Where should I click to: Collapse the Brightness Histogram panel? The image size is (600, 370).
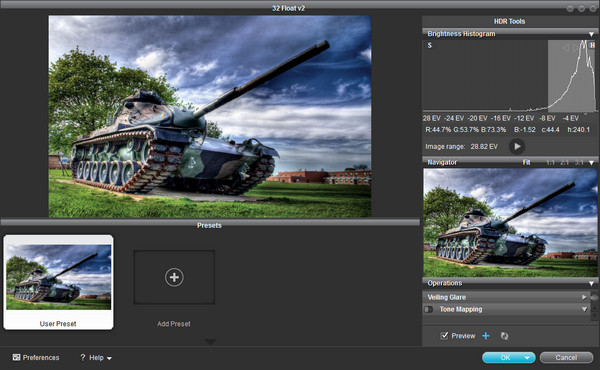[x=591, y=34]
